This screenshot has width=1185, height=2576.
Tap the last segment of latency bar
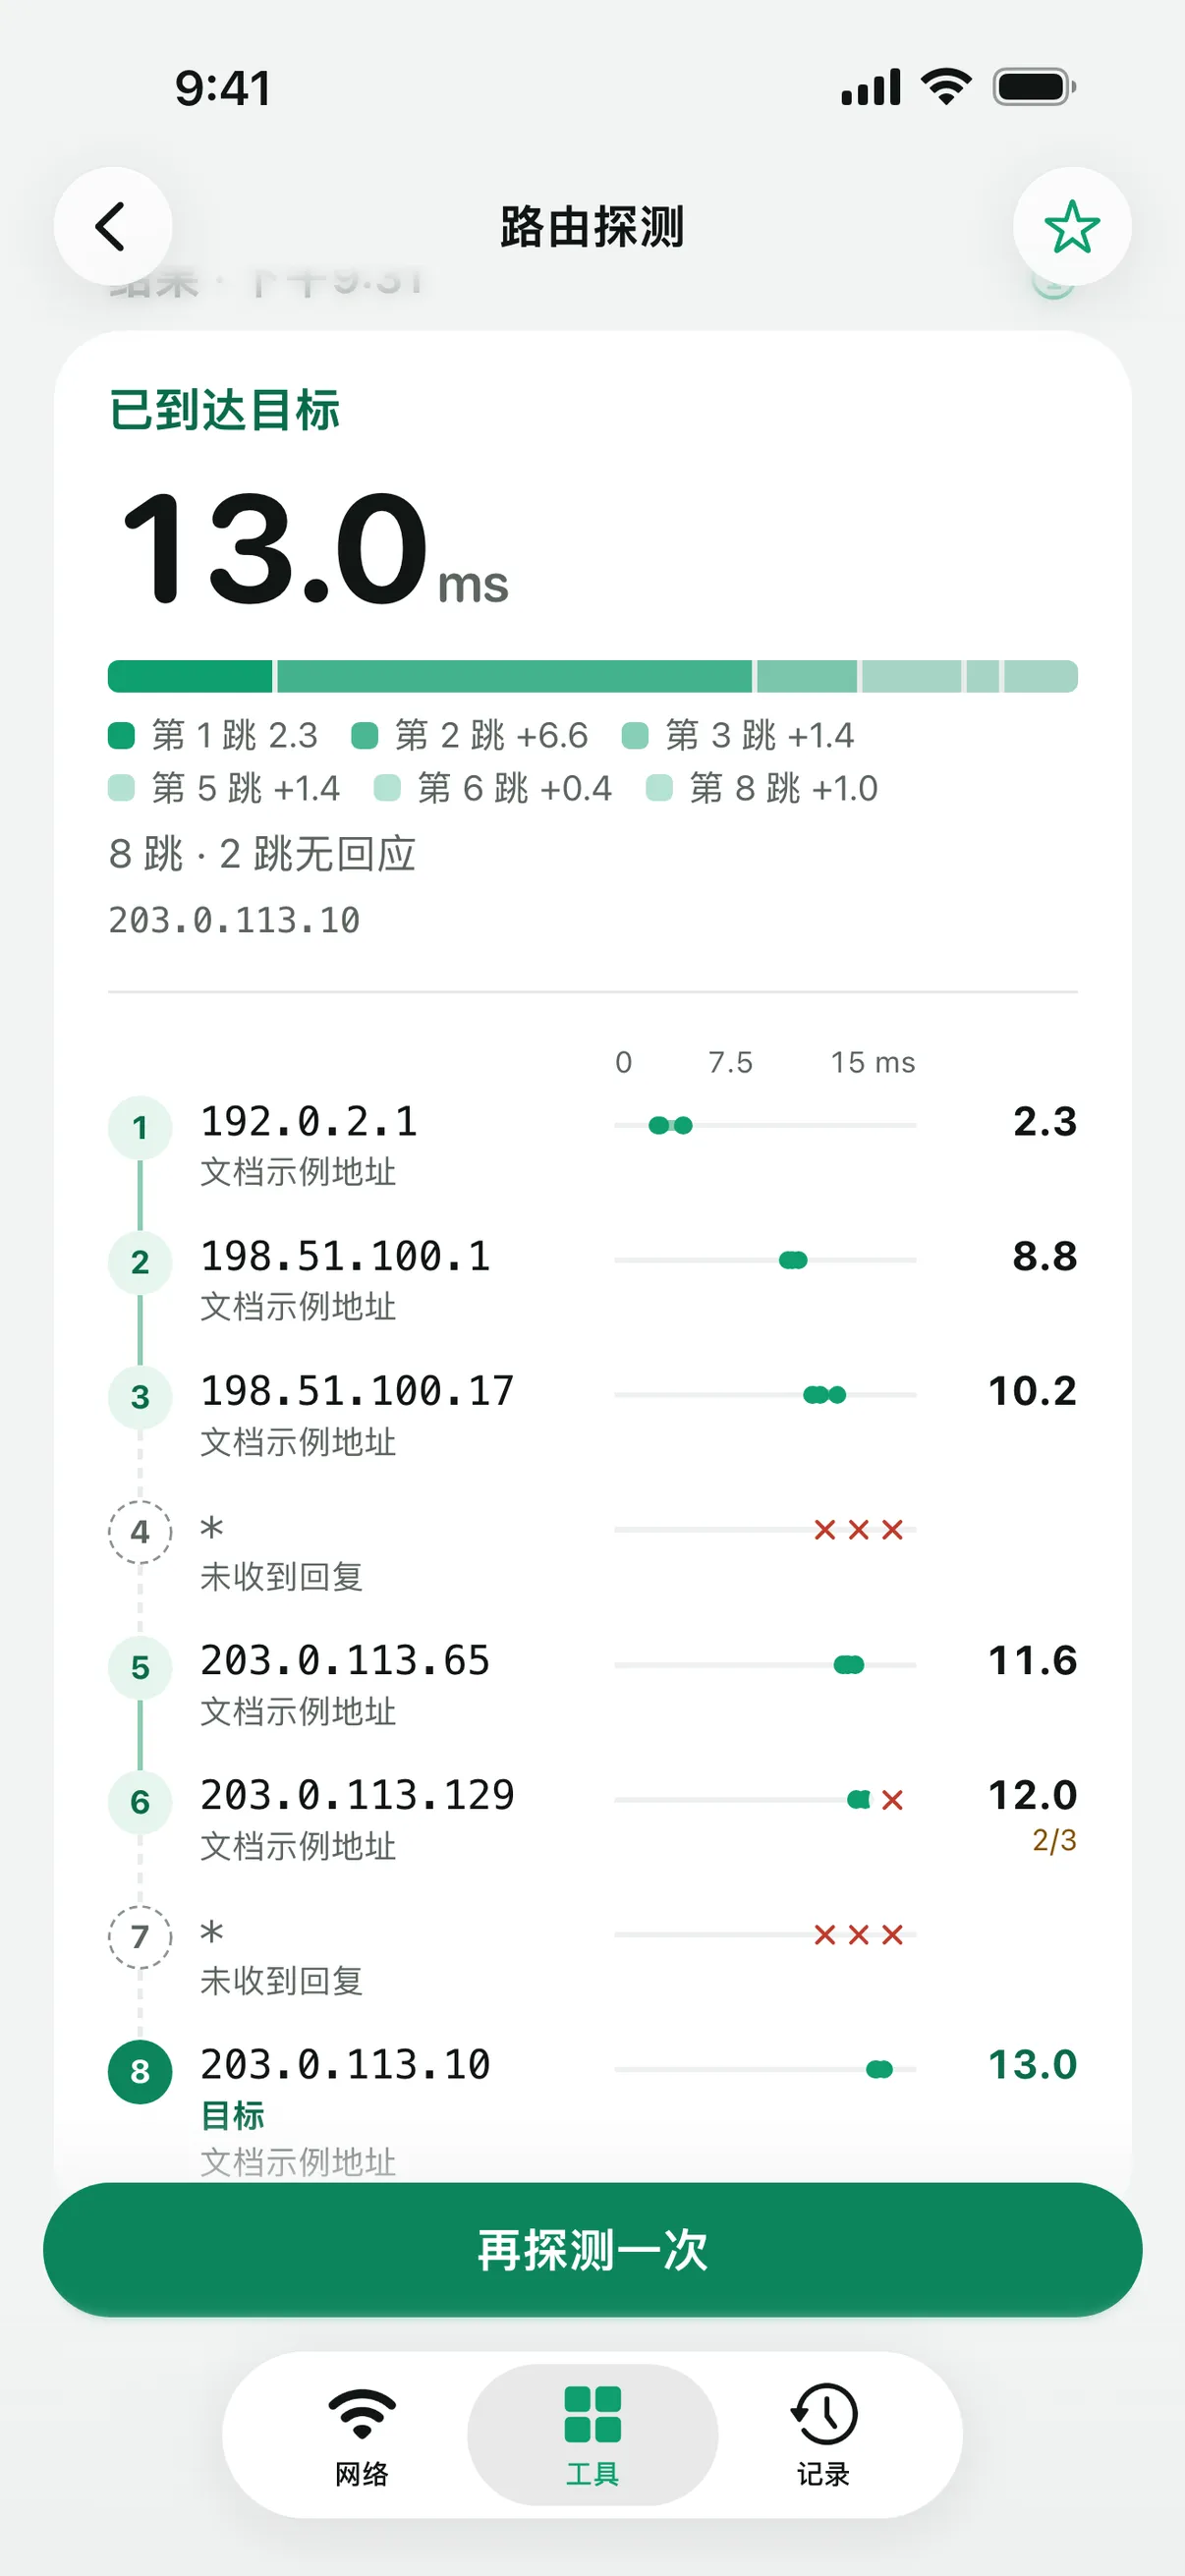tap(1041, 676)
